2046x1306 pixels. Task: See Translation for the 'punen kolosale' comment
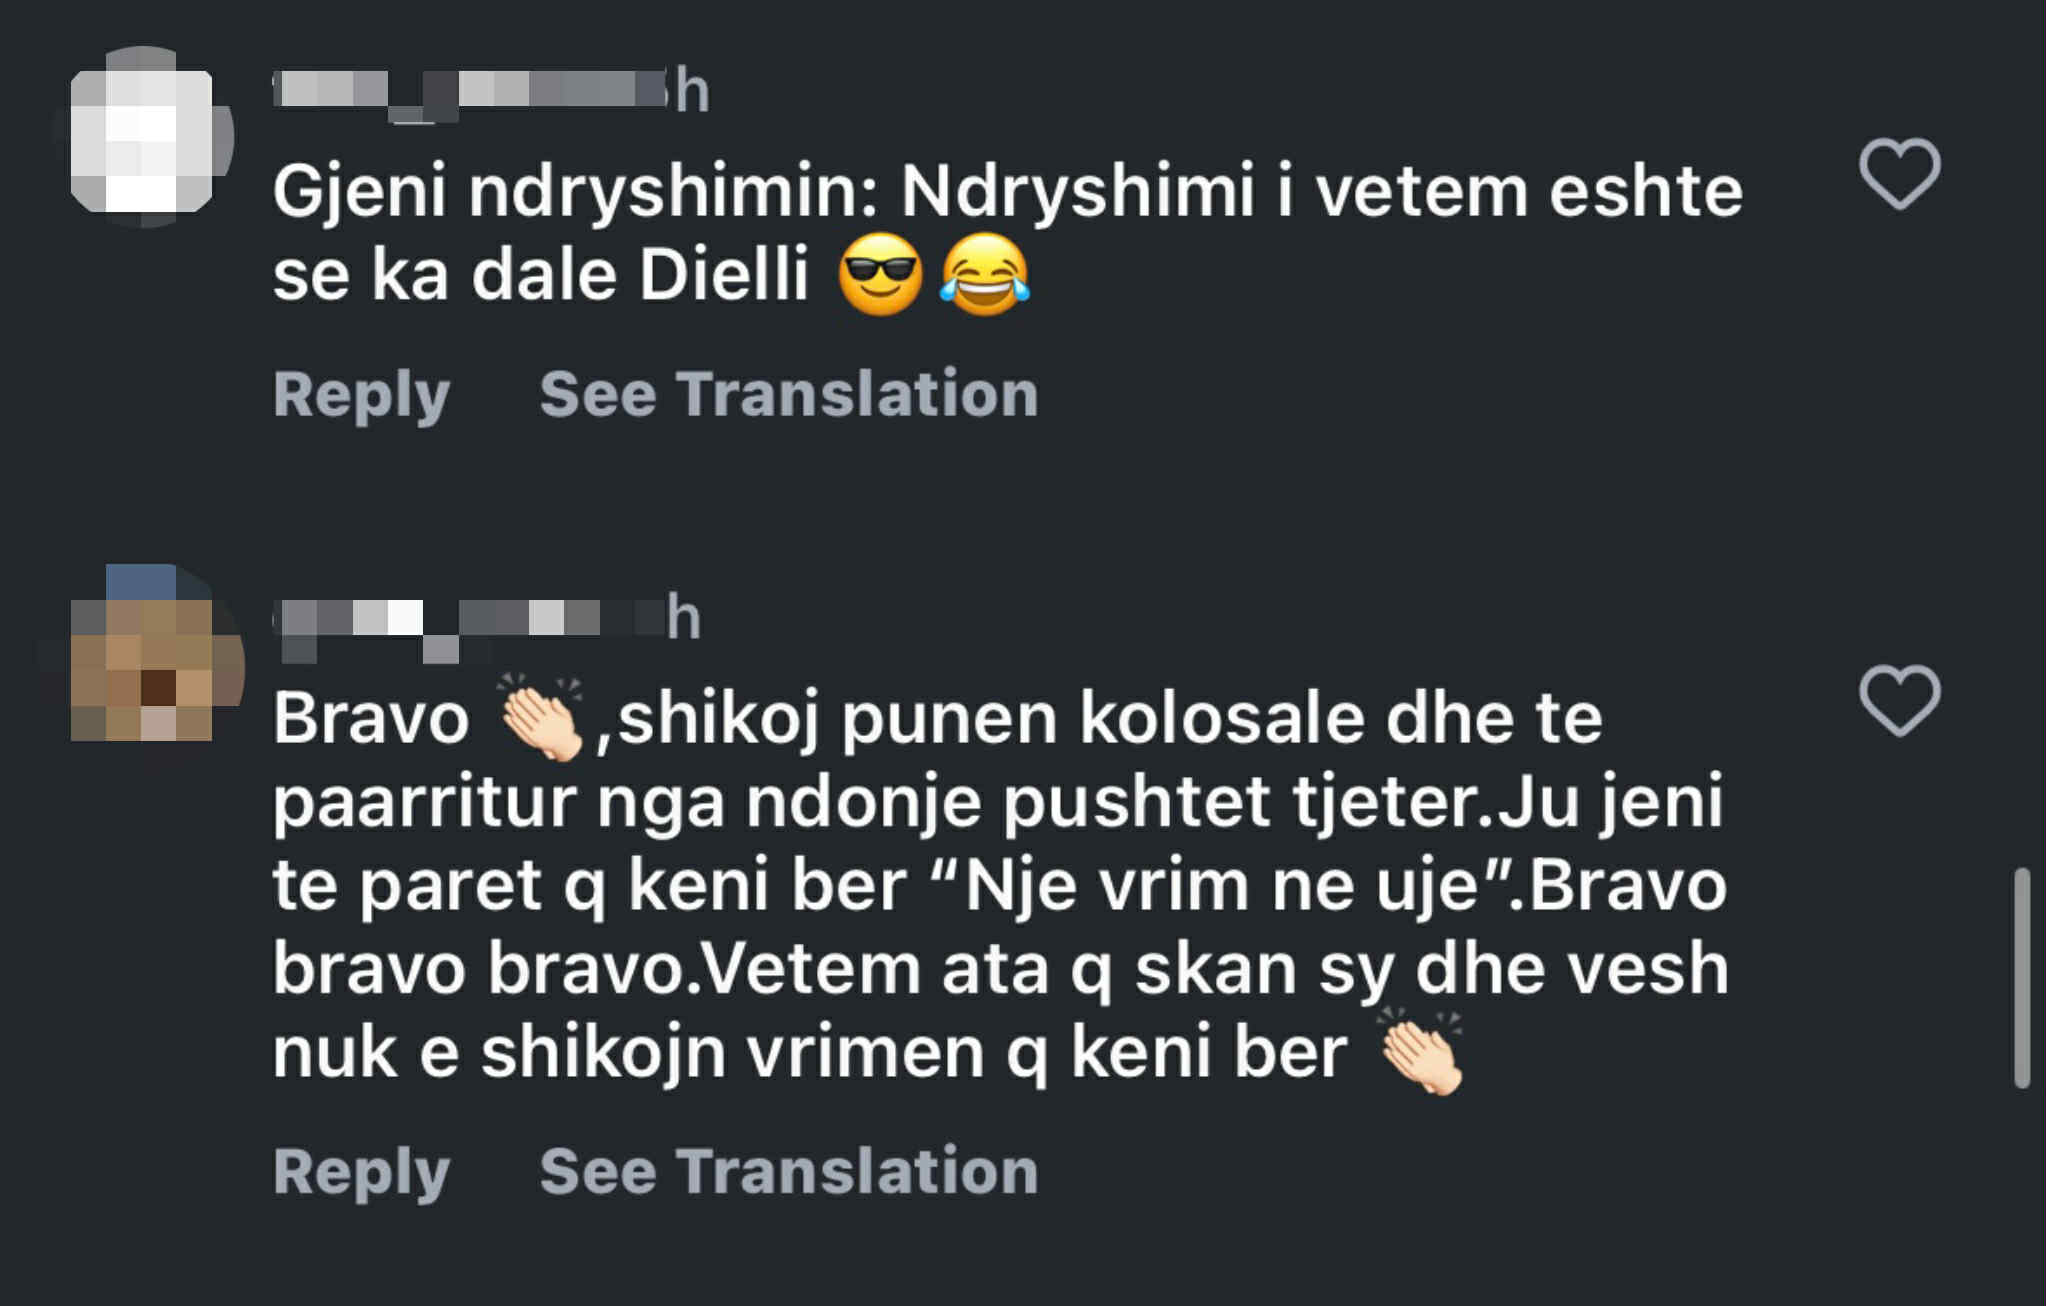click(788, 1170)
